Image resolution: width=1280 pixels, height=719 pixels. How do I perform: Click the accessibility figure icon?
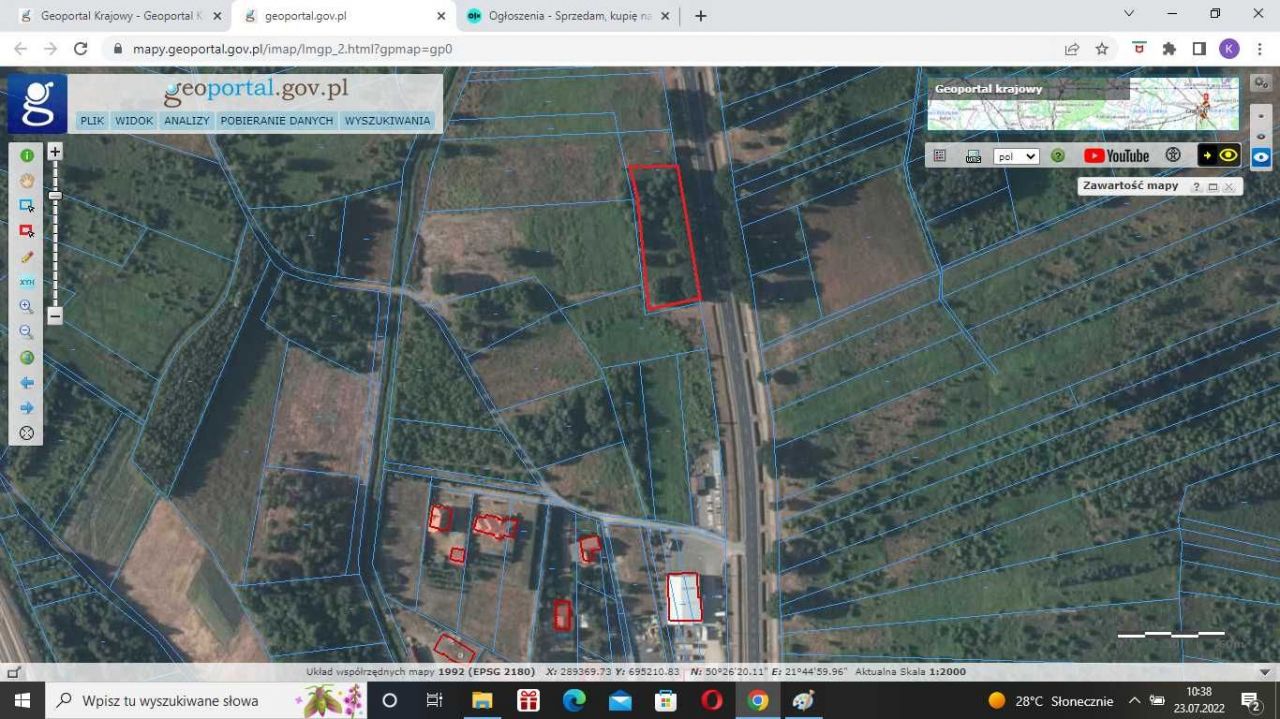click(1174, 156)
